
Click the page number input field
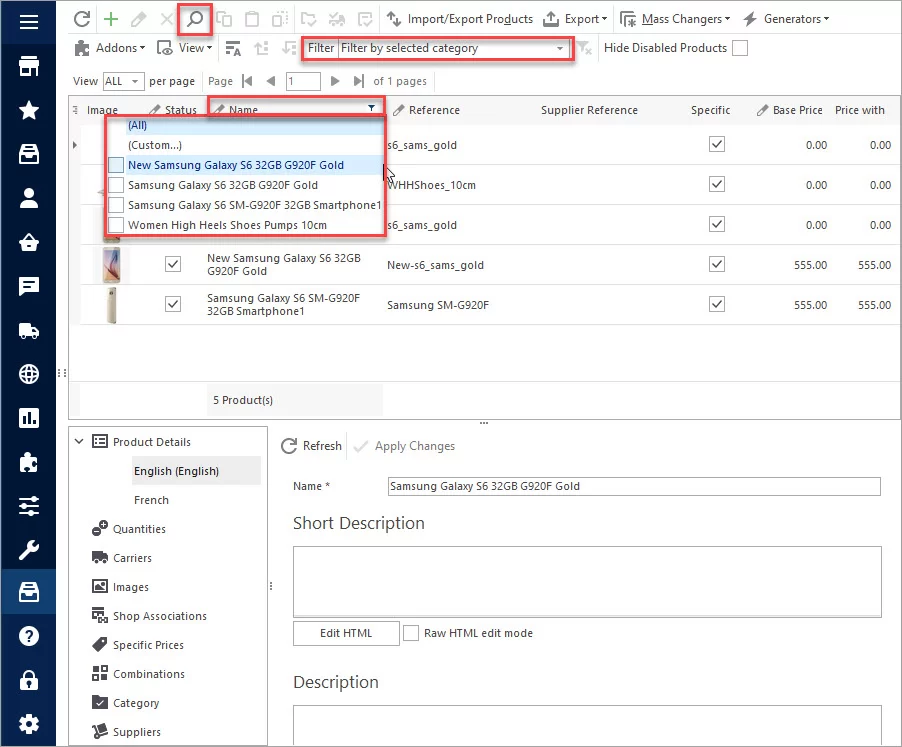tap(303, 81)
